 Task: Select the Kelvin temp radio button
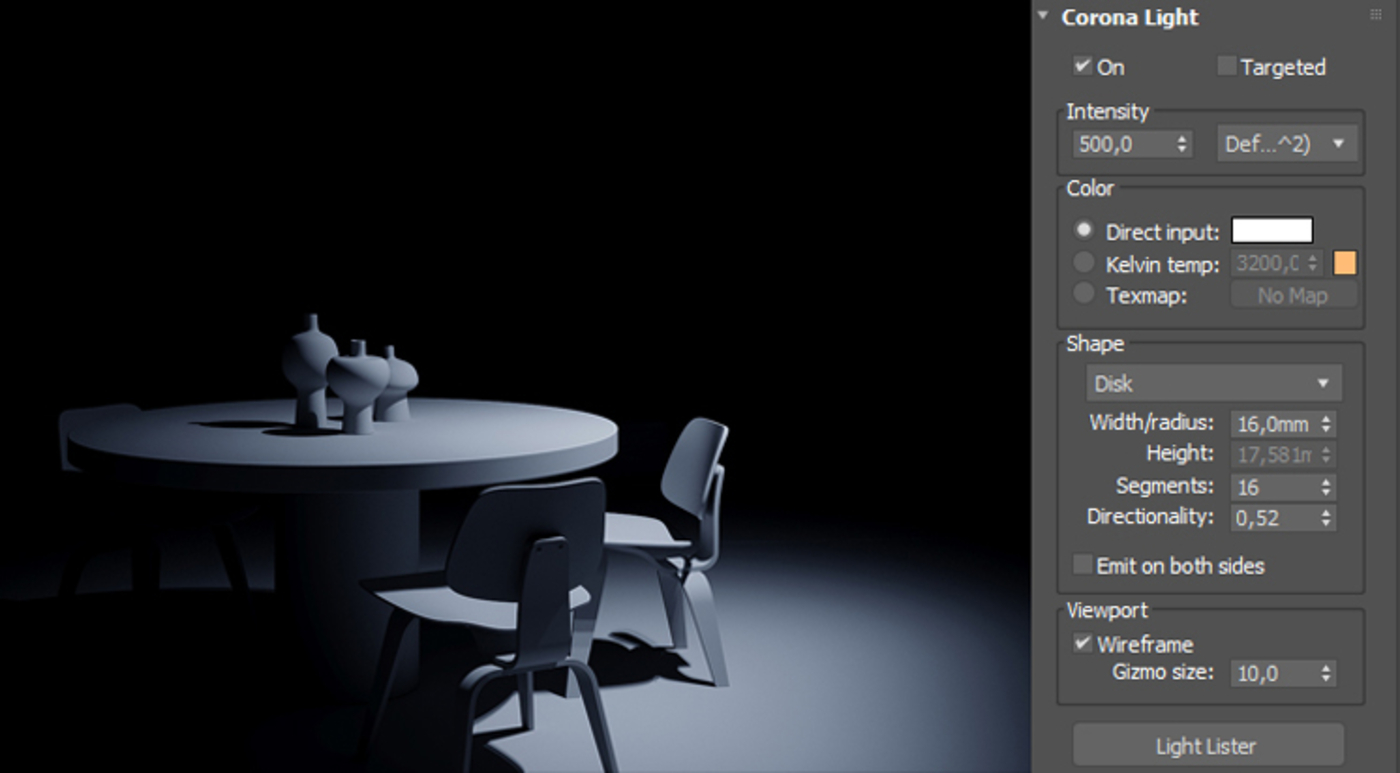pos(1084,263)
